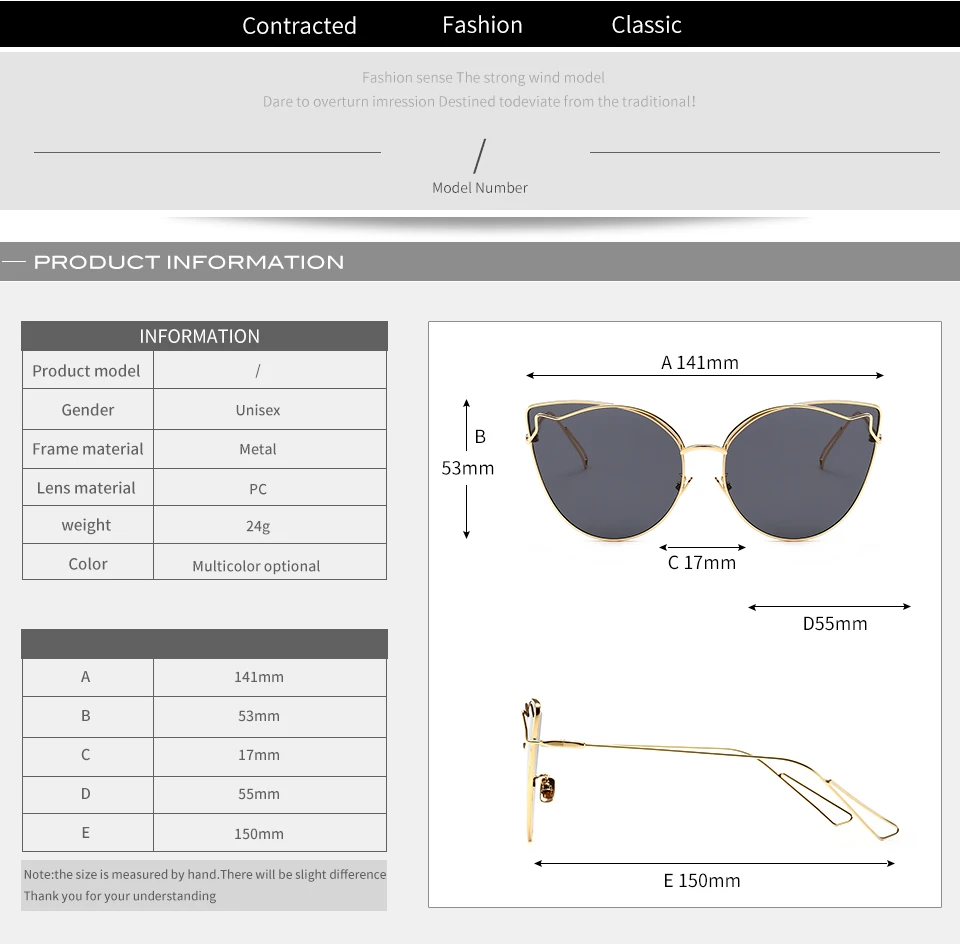Image resolution: width=960 pixels, height=946 pixels.
Task: Select the 'Frame material' row label
Action: click(x=88, y=449)
